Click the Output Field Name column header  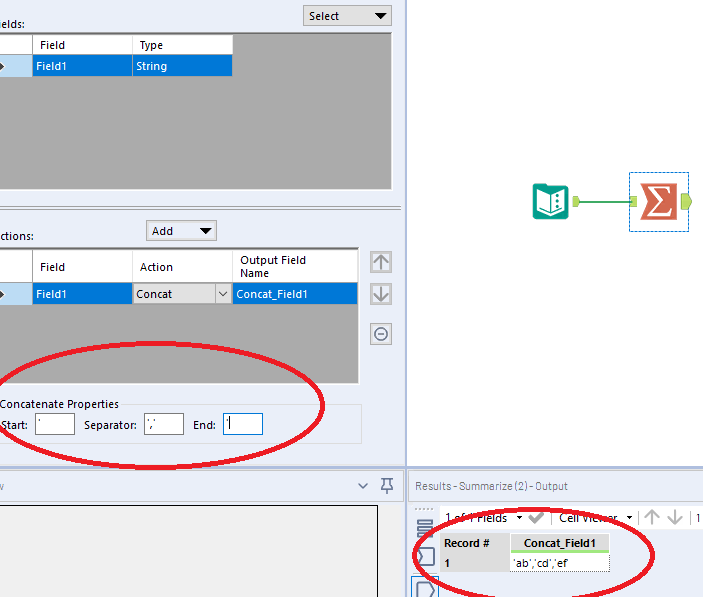[295, 267]
